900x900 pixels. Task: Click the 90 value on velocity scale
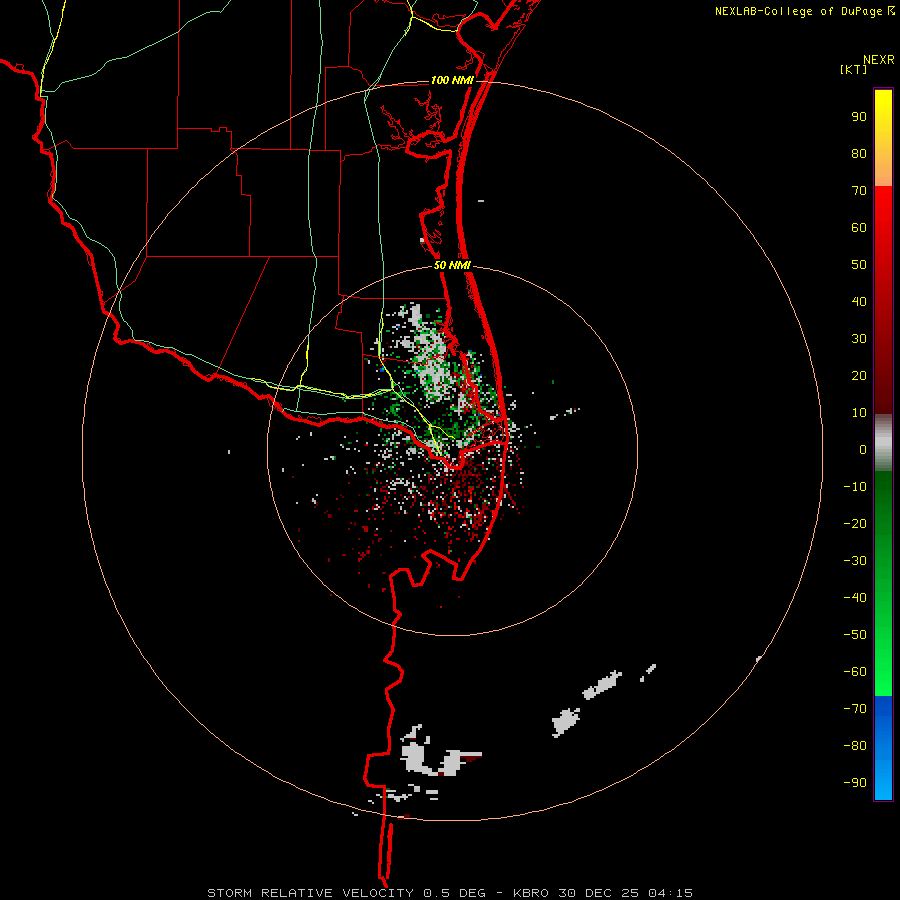coord(859,117)
